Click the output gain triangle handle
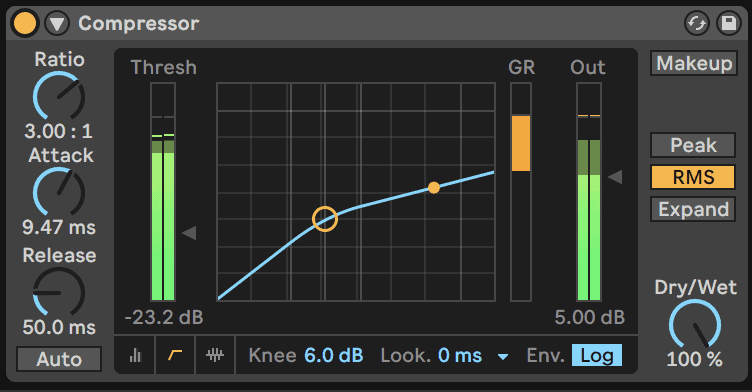Image resolution: width=752 pixels, height=392 pixels. (x=615, y=177)
